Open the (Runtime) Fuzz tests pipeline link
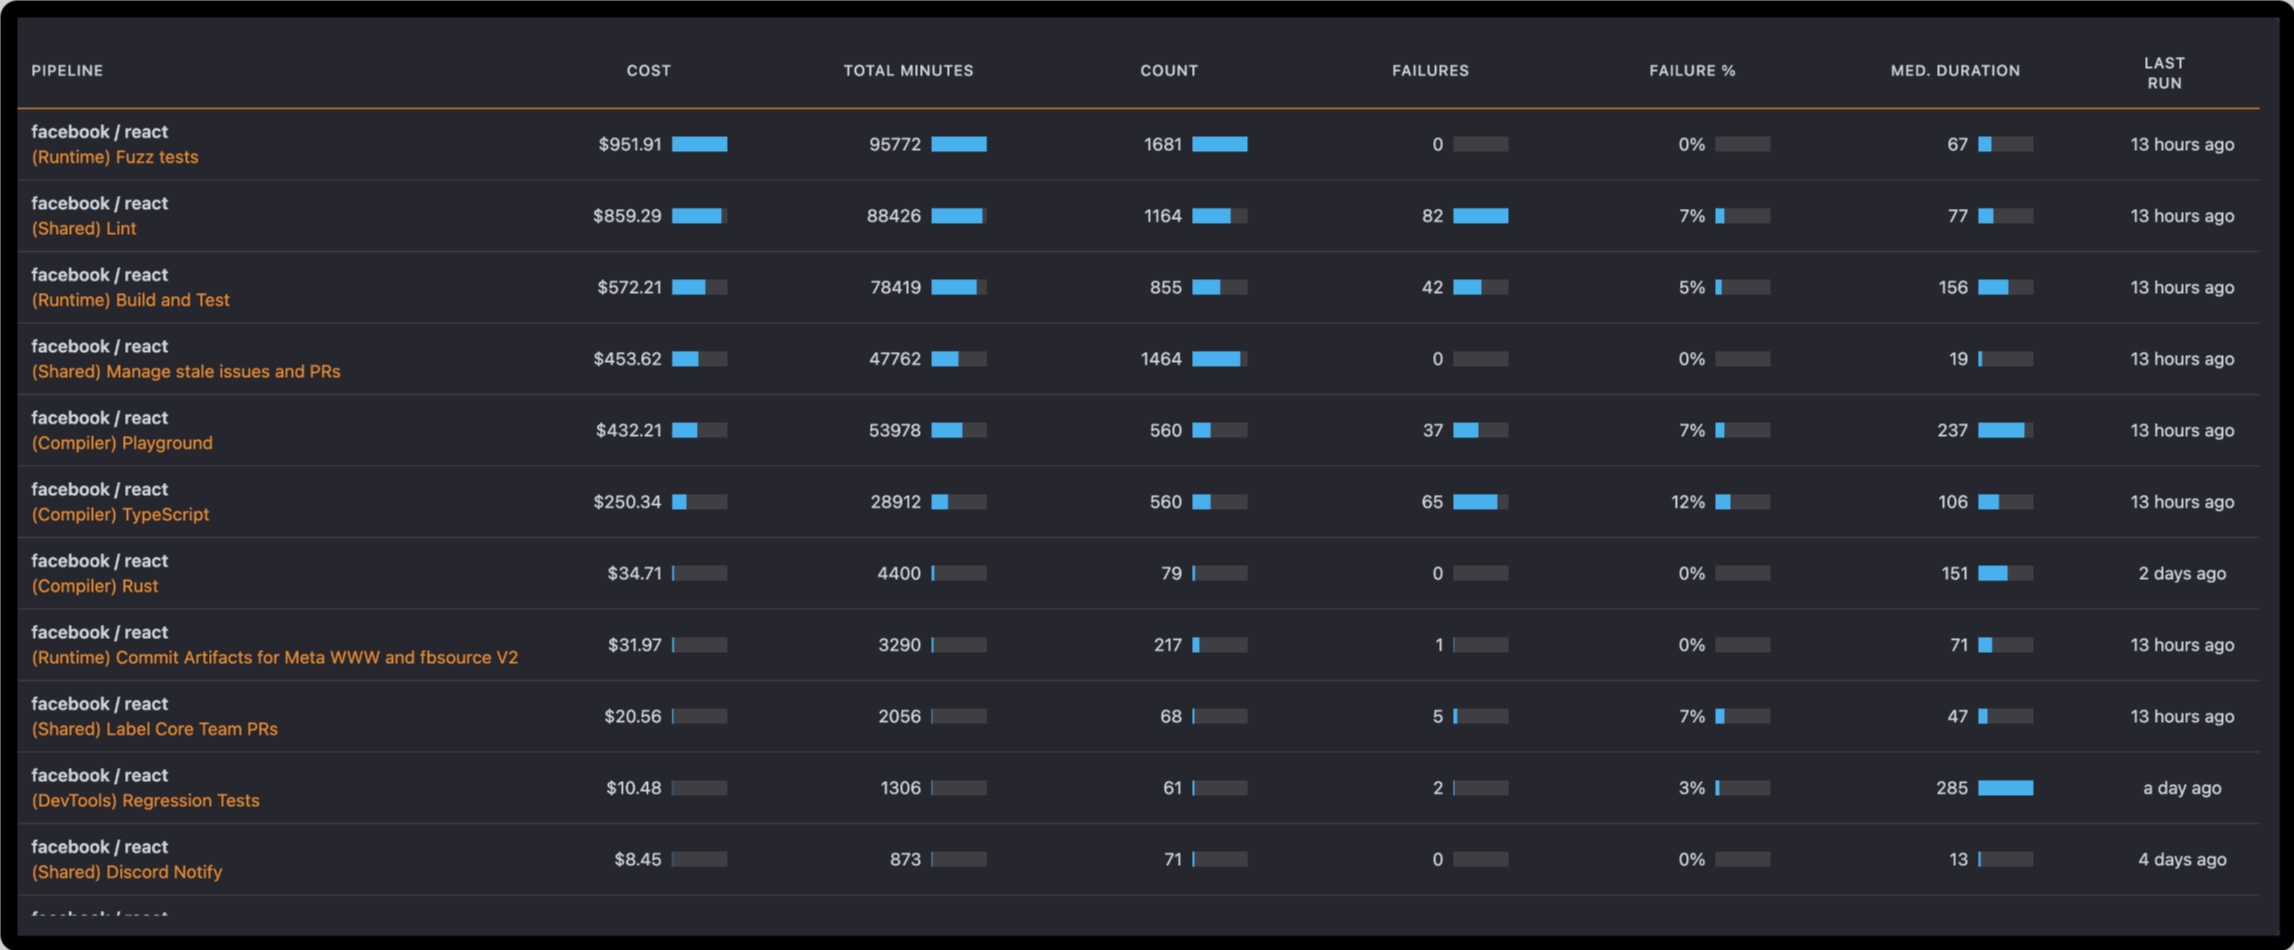 pos(114,157)
